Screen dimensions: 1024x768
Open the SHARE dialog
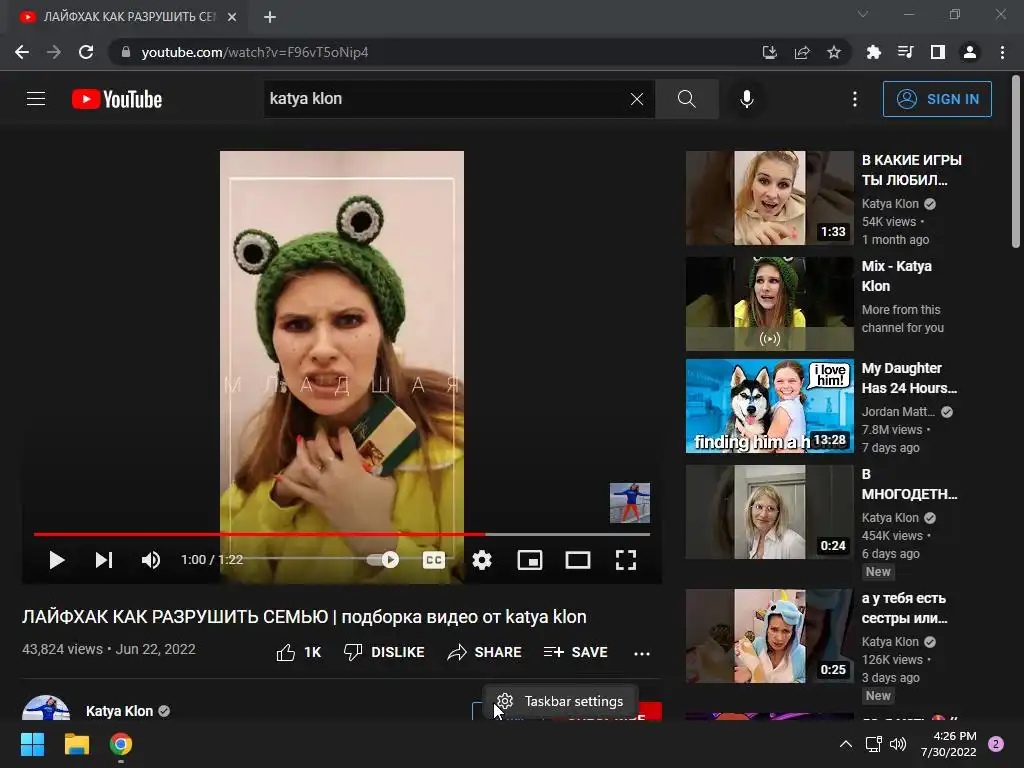click(485, 652)
